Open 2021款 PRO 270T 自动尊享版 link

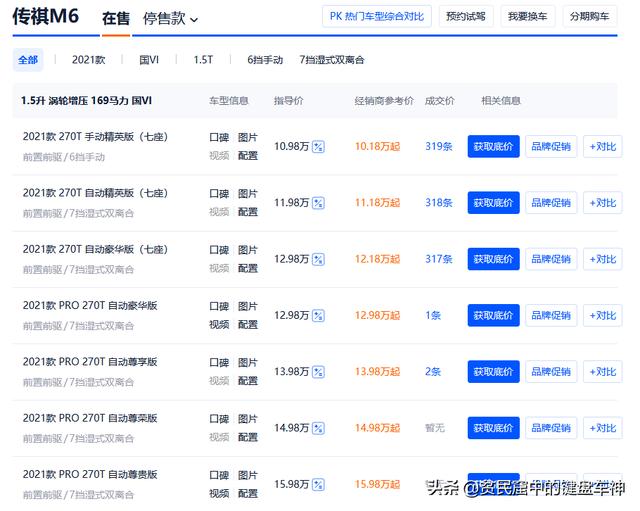90,362
